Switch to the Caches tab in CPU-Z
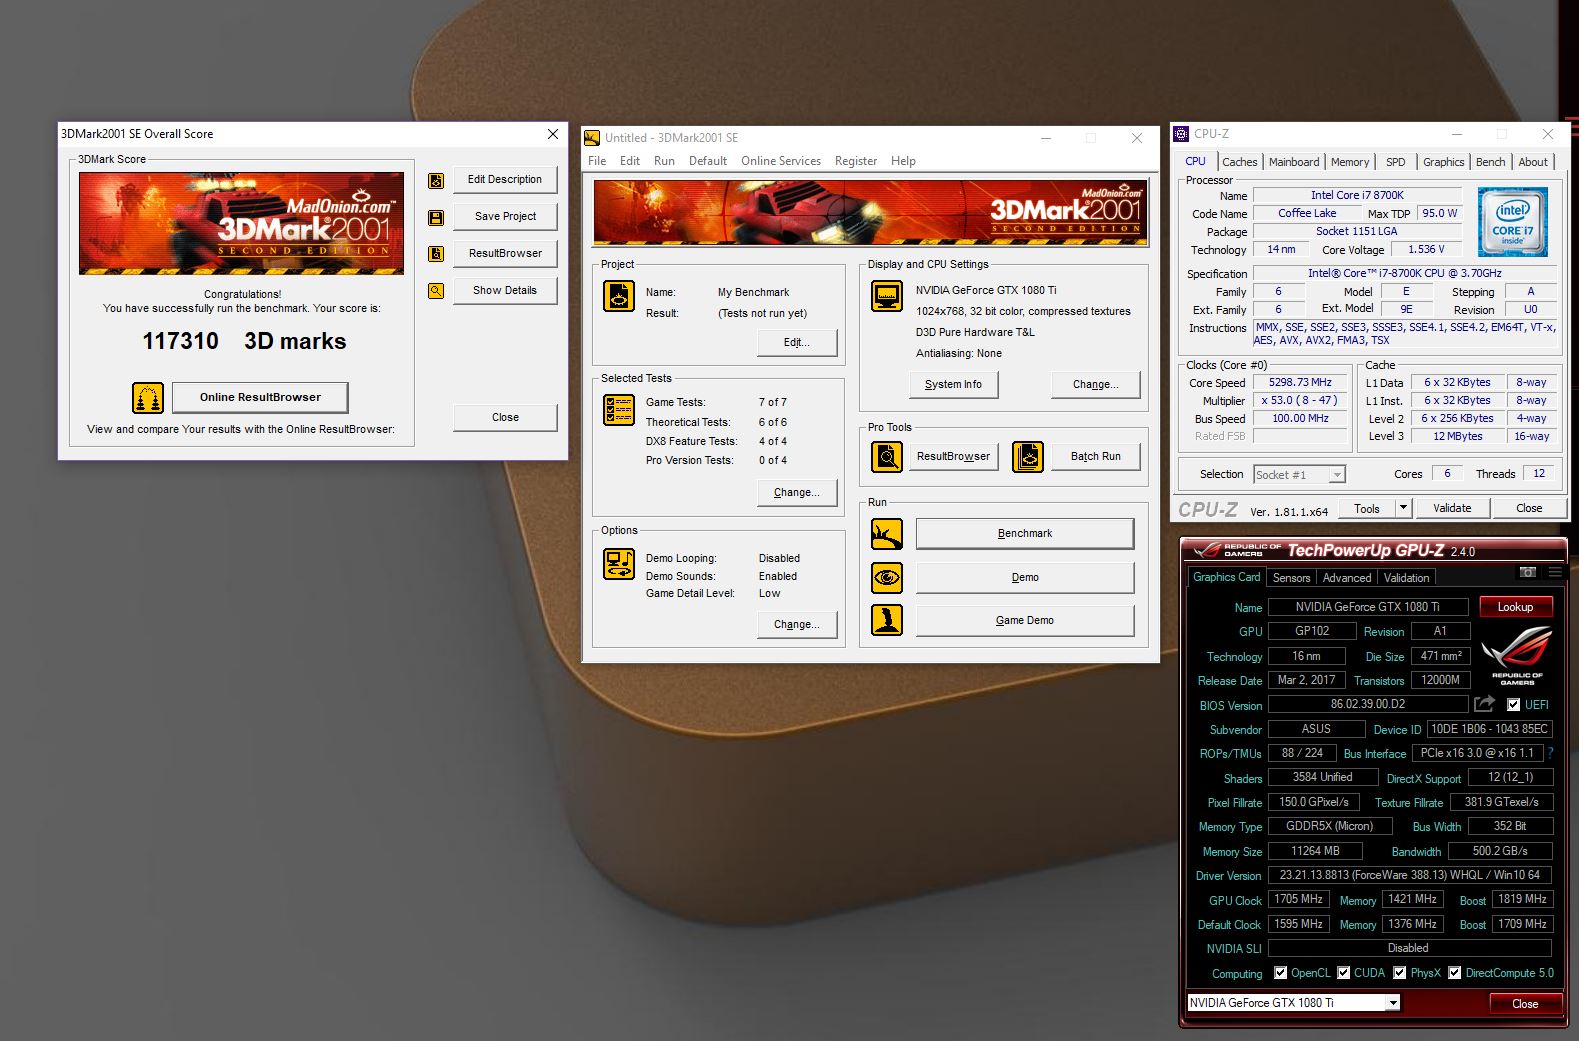This screenshot has height=1041, width=1579. coord(1240,162)
